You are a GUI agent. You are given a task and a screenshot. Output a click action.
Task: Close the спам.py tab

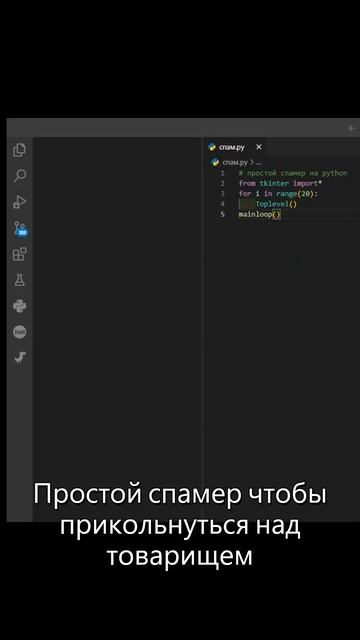click(258, 147)
